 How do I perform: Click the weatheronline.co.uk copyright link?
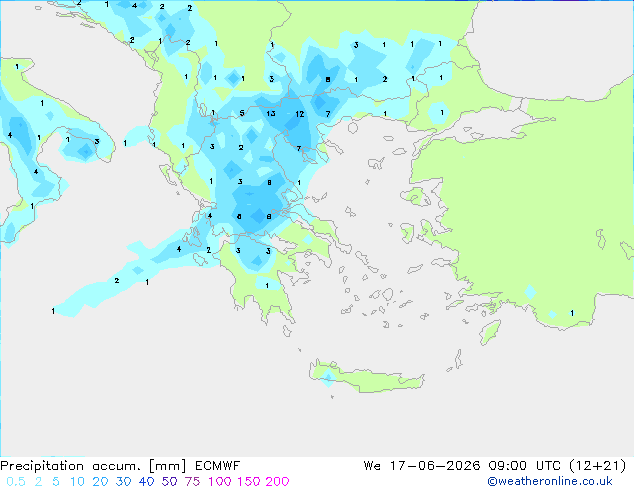(x=550, y=481)
